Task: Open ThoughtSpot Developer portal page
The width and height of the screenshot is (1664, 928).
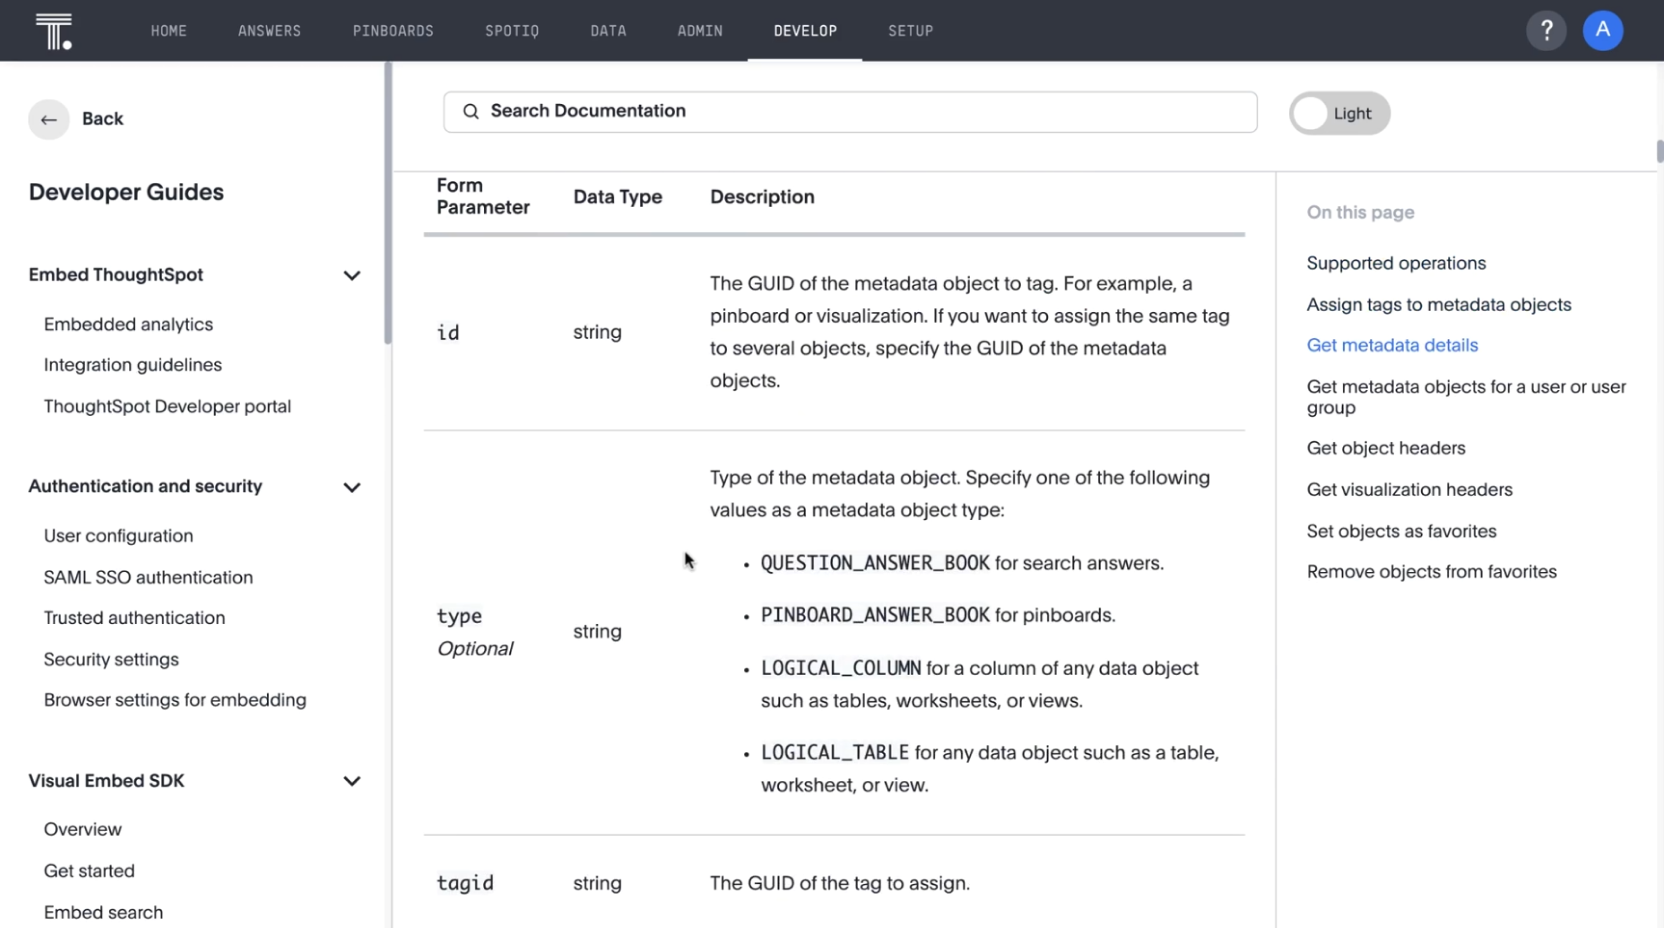Action: tap(167, 407)
